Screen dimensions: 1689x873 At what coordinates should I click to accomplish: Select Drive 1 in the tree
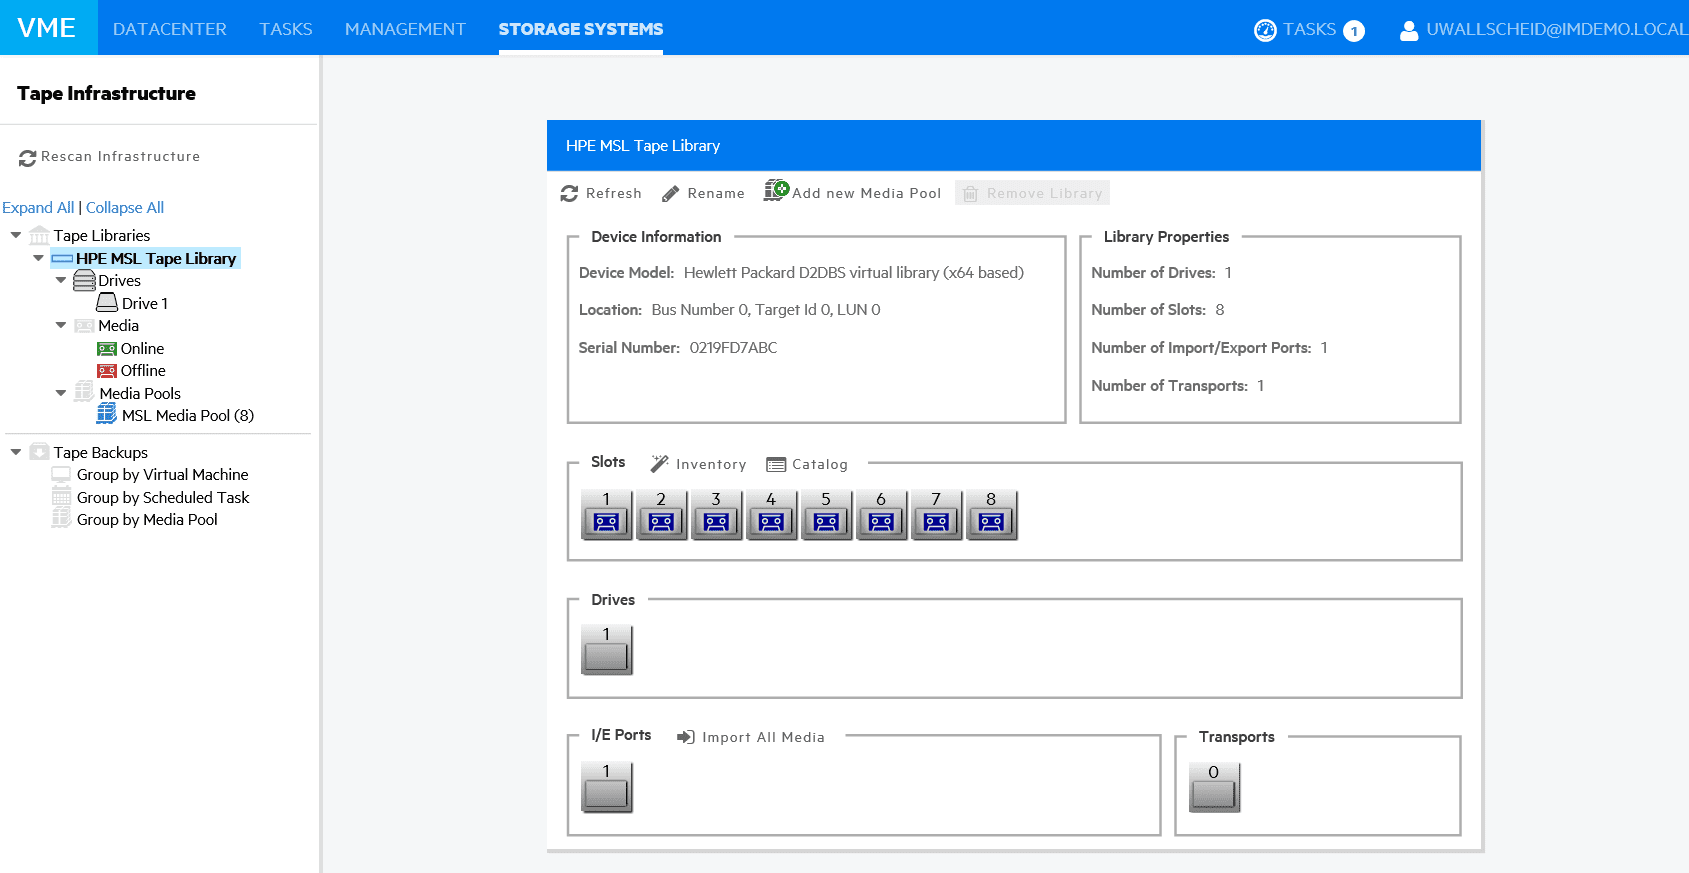click(145, 303)
